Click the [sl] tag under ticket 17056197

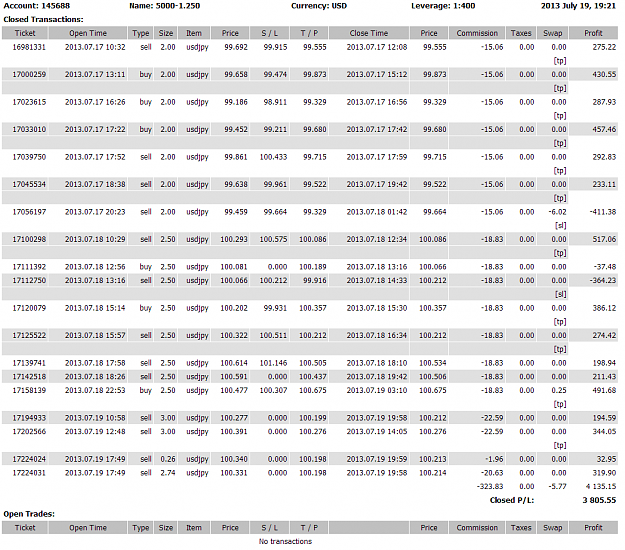click(560, 226)
